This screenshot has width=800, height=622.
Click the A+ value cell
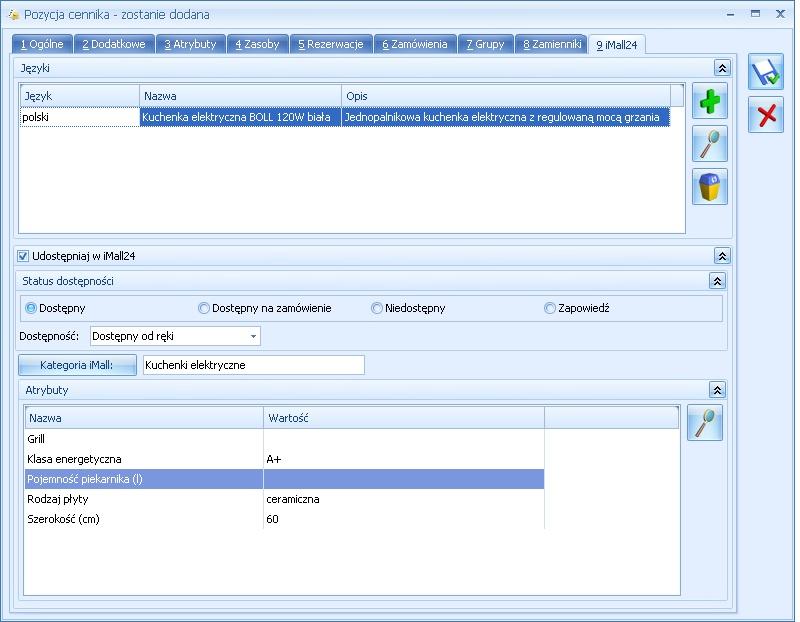coord(404,459)
